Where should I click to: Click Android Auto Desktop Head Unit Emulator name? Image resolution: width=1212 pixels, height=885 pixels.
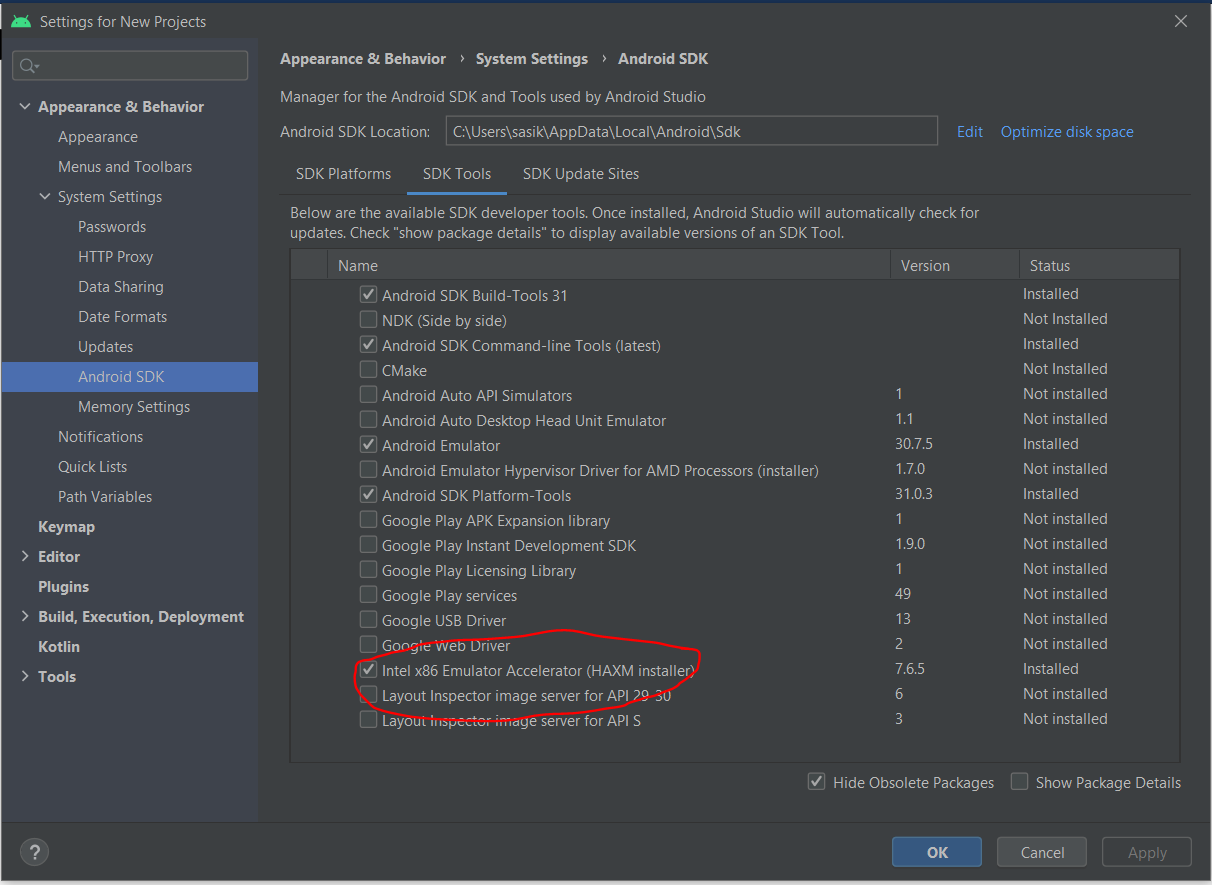(x=524, y=421)
